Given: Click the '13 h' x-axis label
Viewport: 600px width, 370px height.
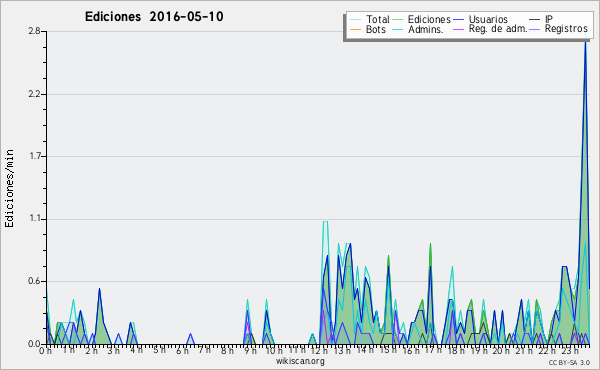Looking at the screenshot, I should (x=342, y=351).
